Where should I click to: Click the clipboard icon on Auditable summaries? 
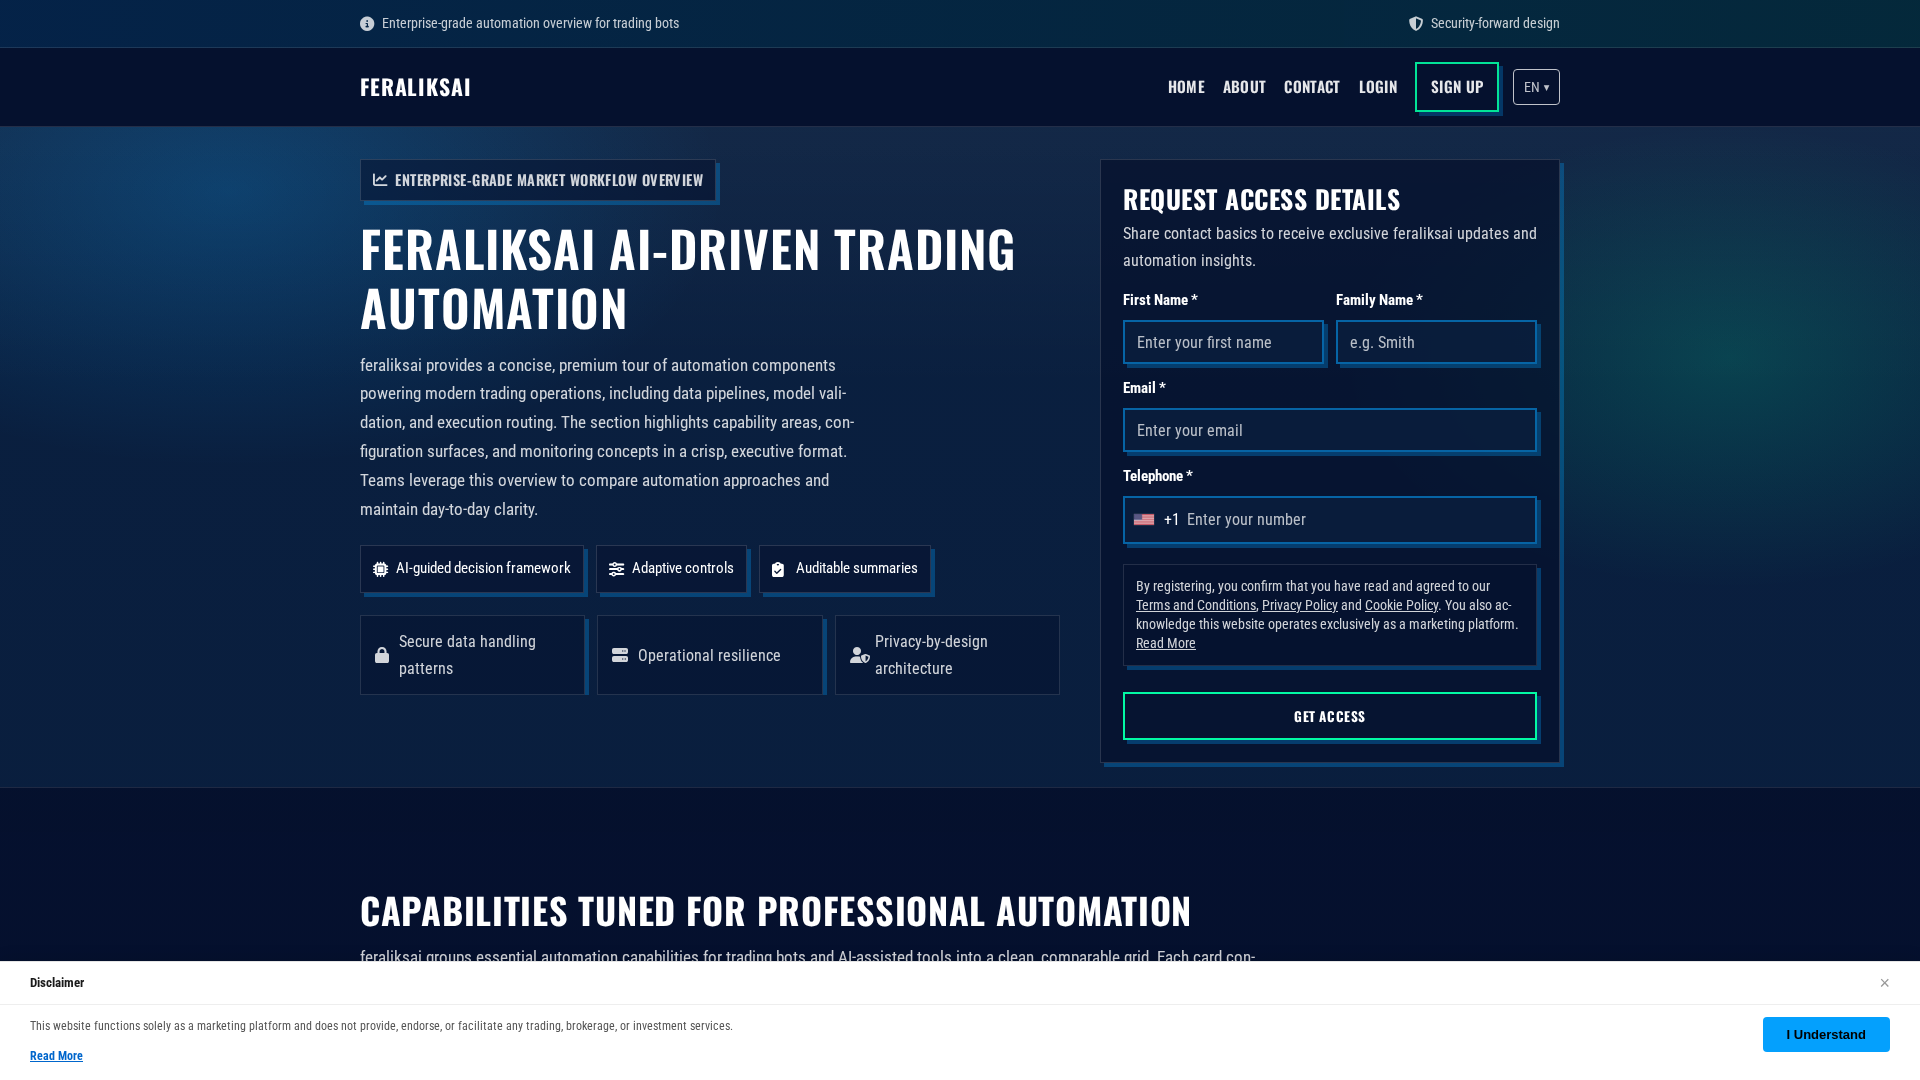pyautogui.click(x=778, y=569)
